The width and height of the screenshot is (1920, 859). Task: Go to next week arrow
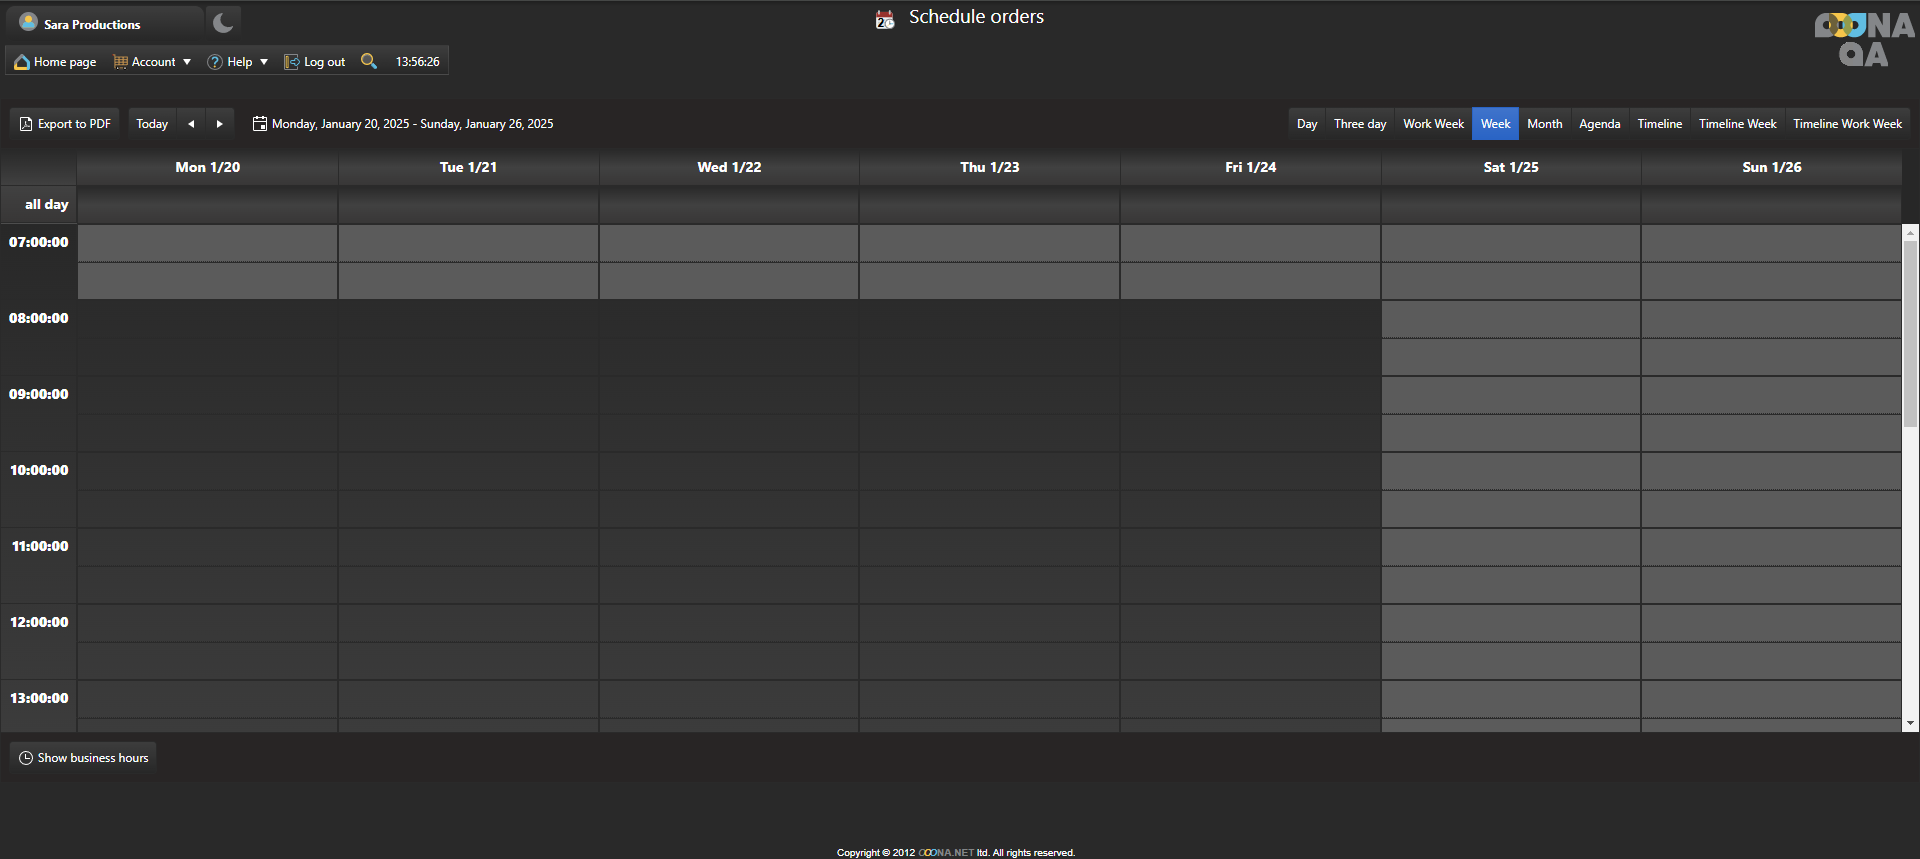tap(219, 124)
